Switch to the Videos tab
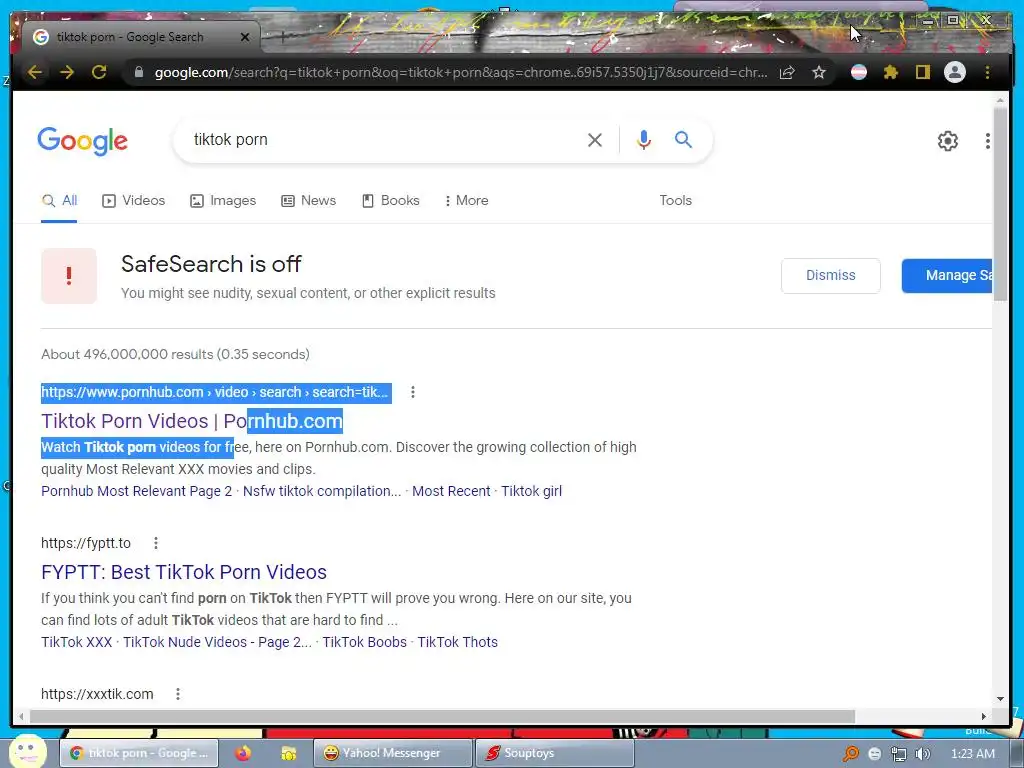This screenshot has height=768, width=1024. click(134, 200)
